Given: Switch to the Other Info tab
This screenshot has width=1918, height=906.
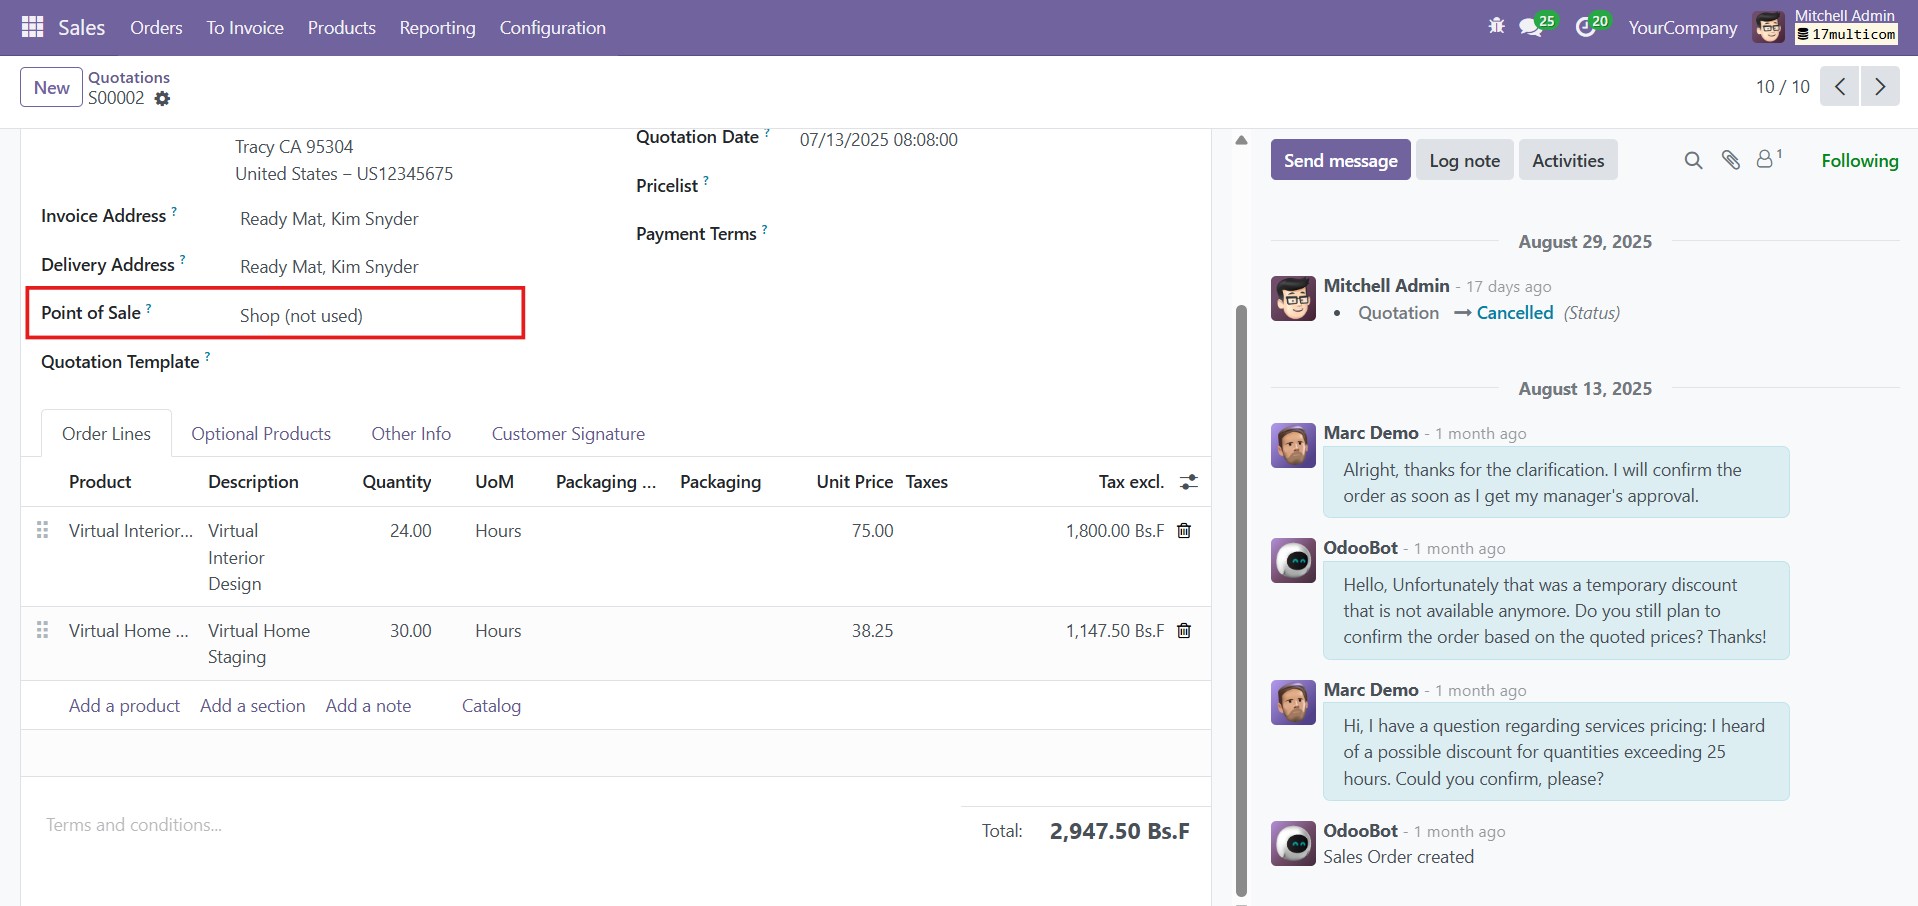Looking at the screenshot, I should point(411,434).
